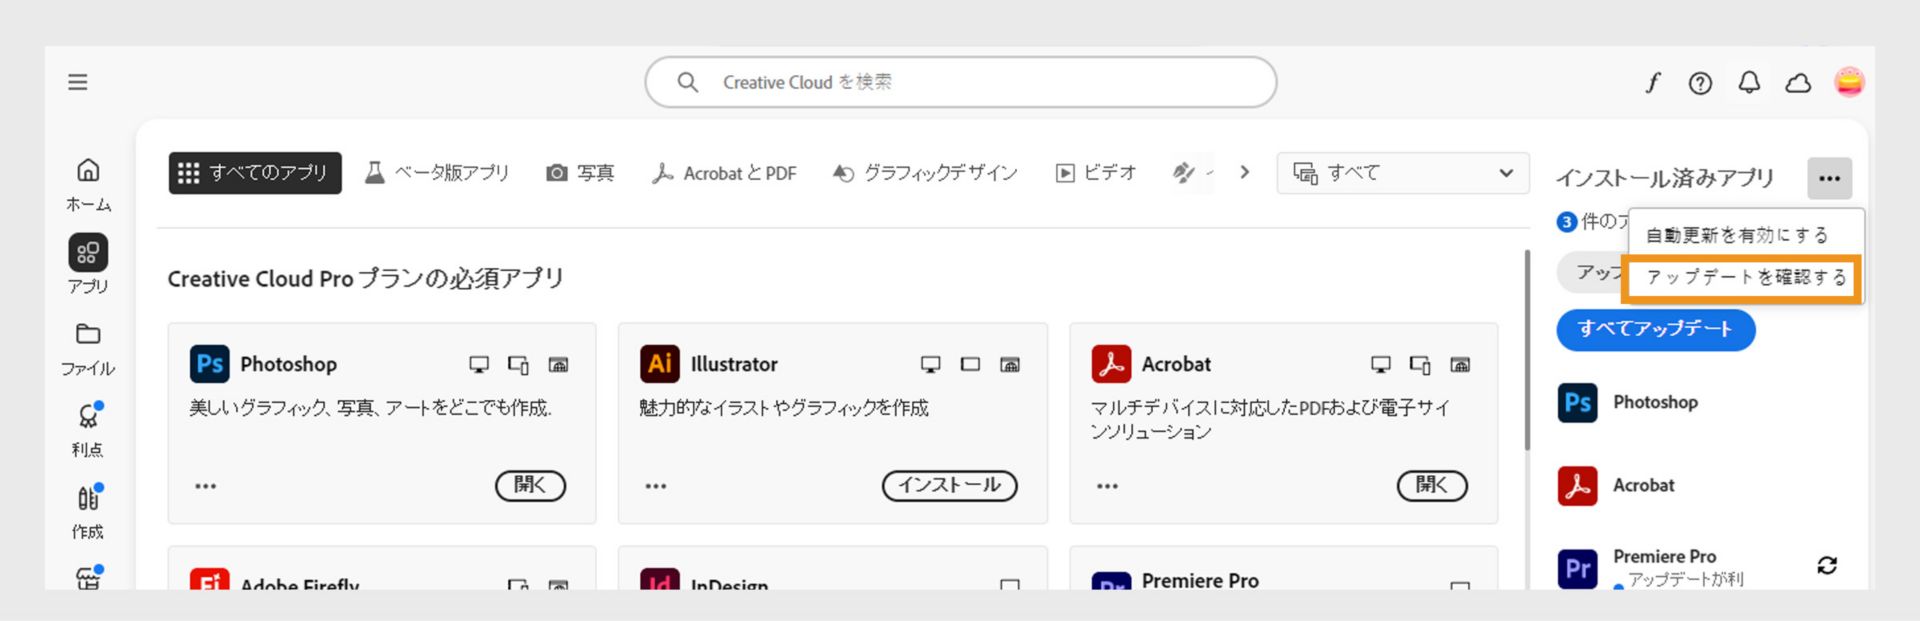Open Acrobat with the 開く button
This screenshot has height=621, width=1920.
pos(1432,485)
